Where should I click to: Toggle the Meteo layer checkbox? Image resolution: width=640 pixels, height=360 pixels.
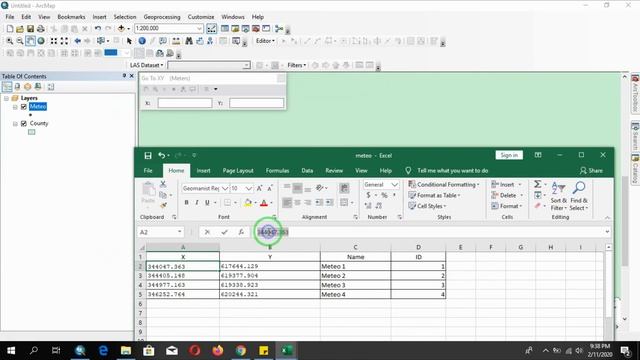pyautogui.click(x=24, y=107)
